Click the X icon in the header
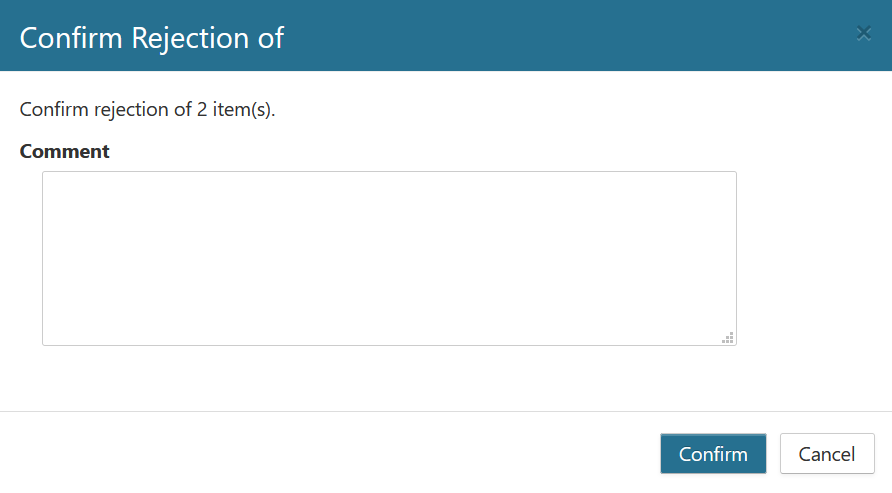Image resolution: width=892 pixels, height=493 pixels. (864, 33)
